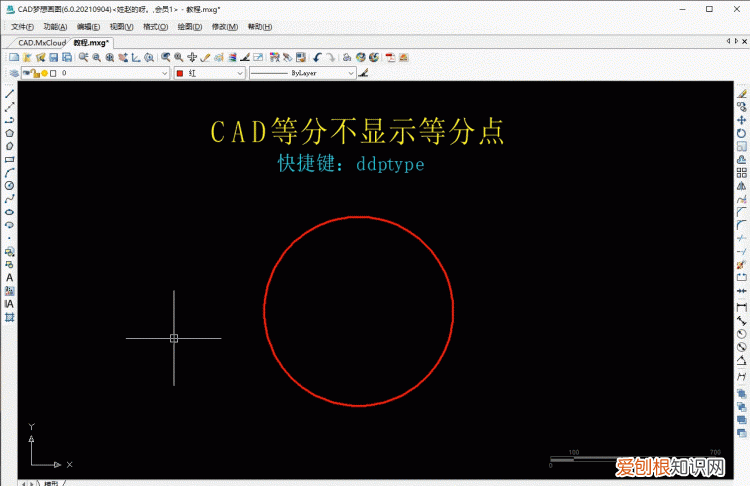Toggle layer 0 lock icon
The height and width of the screenshot is (486, 750).
pyautogui.click(x=35, y=73)
